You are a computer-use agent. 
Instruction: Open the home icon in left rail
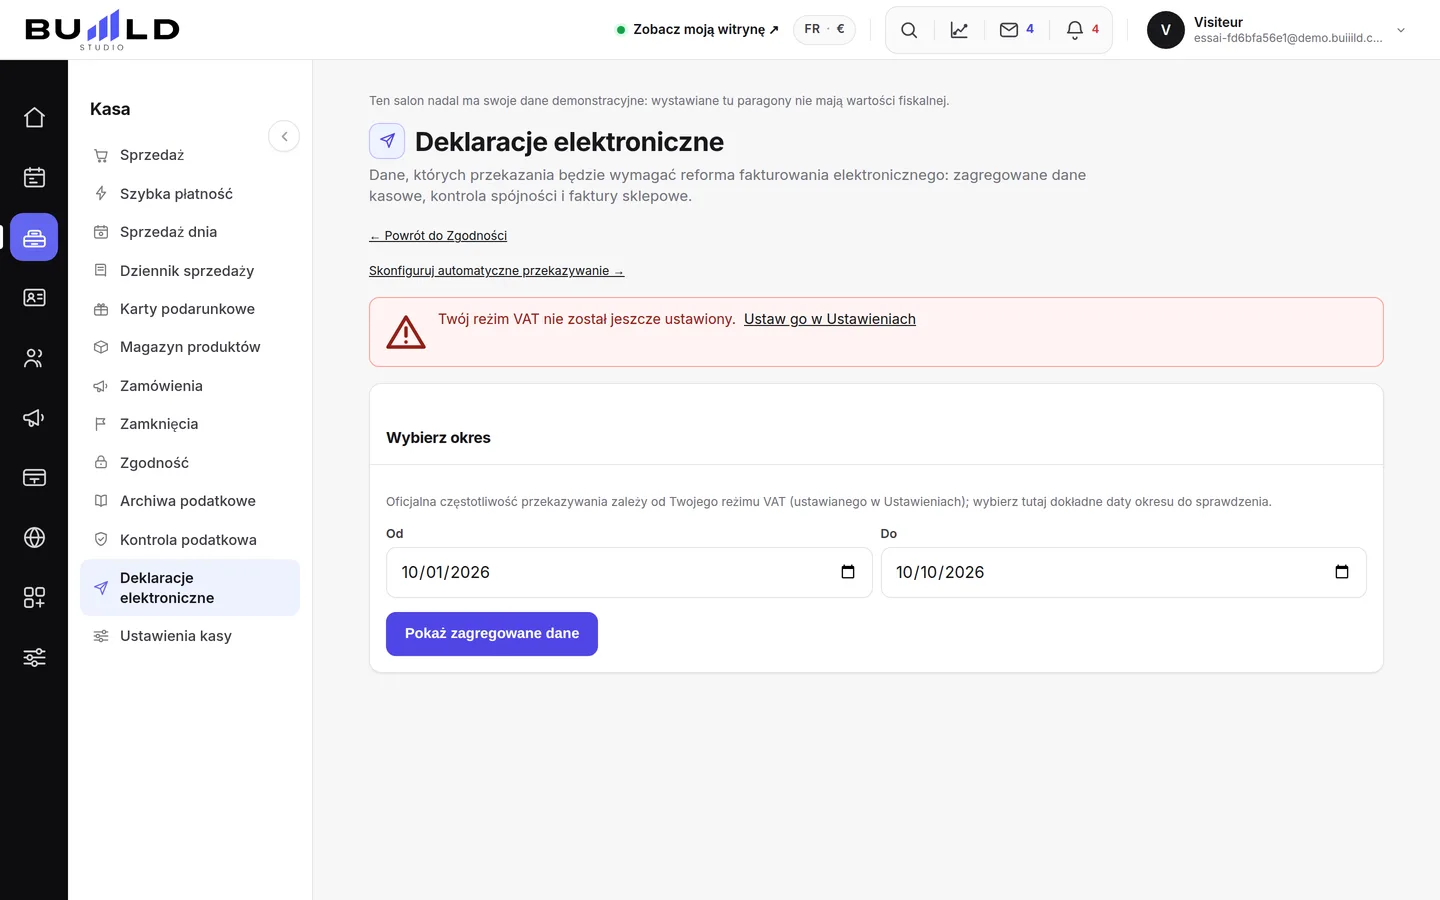coord(34,117)
